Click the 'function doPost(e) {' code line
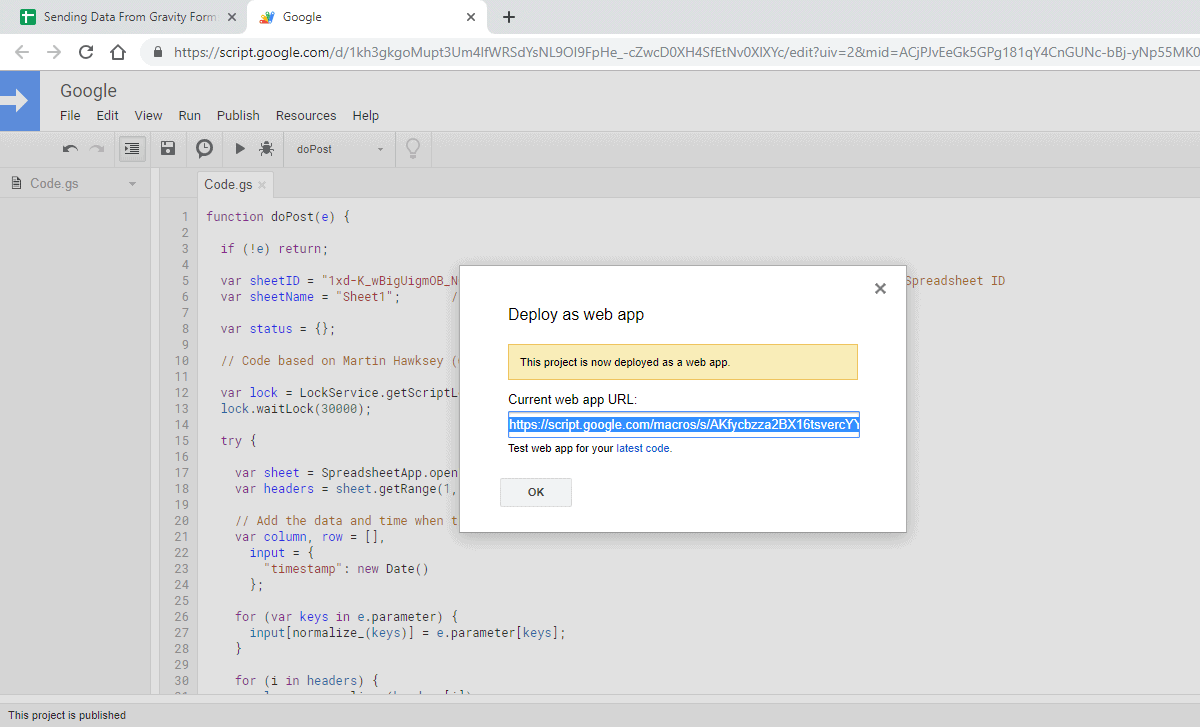Image resolution: width=1200 pixels, height=727 pixels. [278, 216]
